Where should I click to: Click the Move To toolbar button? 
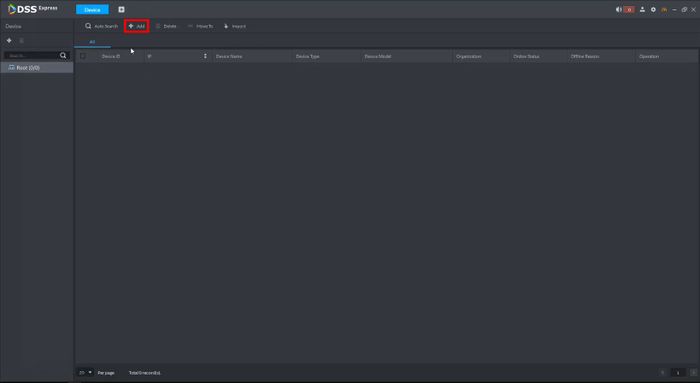[x=200, y=26]
